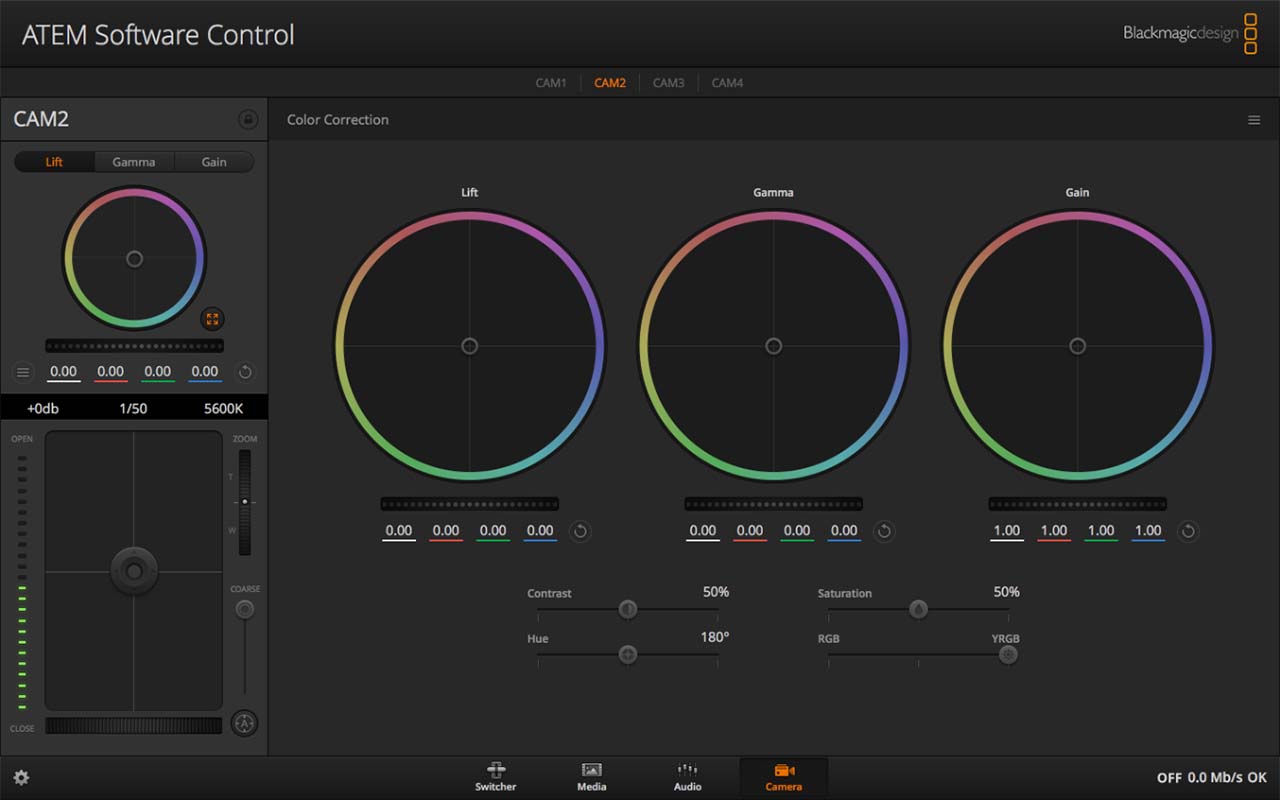Reset the Gamma color wheel values
The width and height of the screenshot is (1280, 800).
[884, 531]
